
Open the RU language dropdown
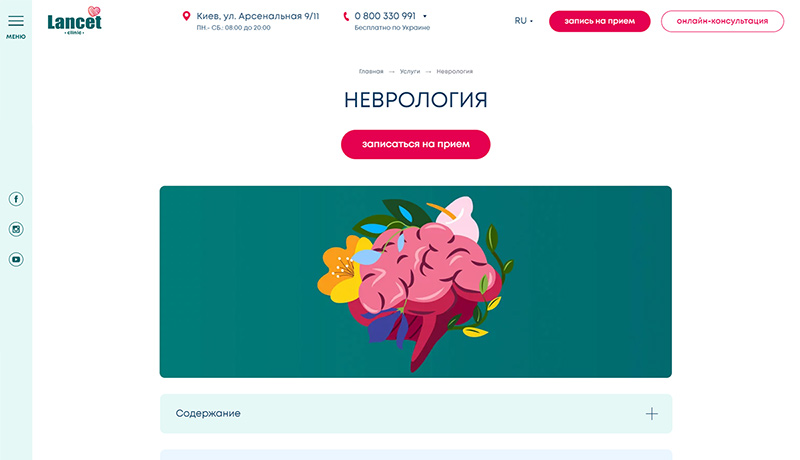pyautogui.click(x=523, y=21)
